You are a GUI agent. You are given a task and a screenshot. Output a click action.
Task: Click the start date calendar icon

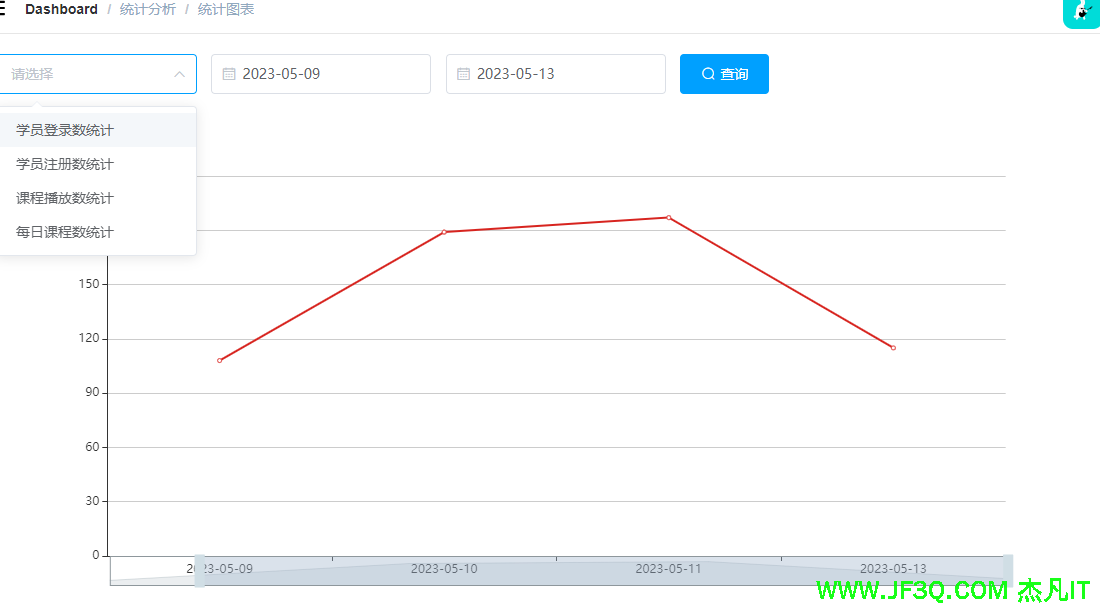pyautogui.click(x=228, y=74)
